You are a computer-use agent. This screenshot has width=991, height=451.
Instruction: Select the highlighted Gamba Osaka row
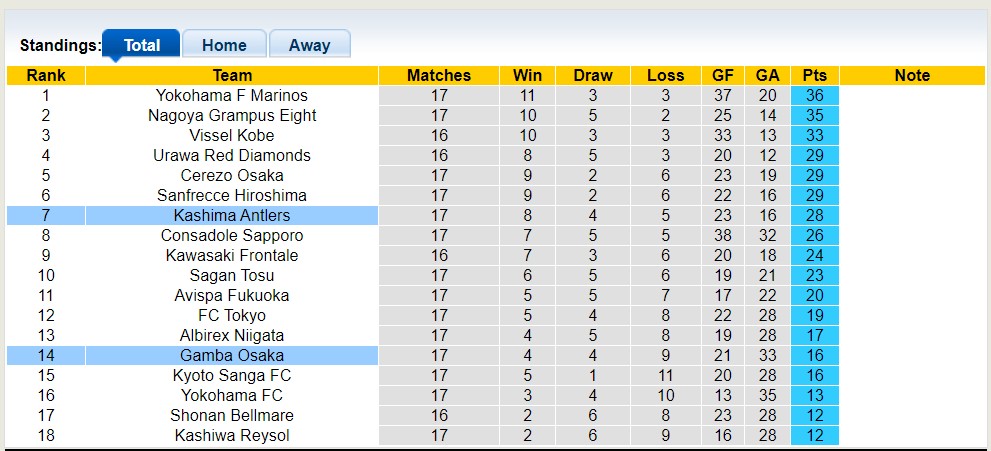pyautogui.click(x=232, y=356)
